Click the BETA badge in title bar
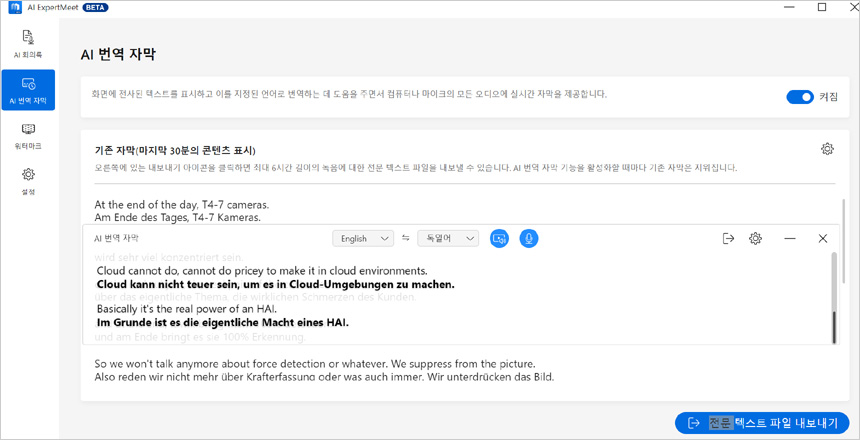Image resolution: width=860 pixels, height=440 pixels. tap(96, 8)
